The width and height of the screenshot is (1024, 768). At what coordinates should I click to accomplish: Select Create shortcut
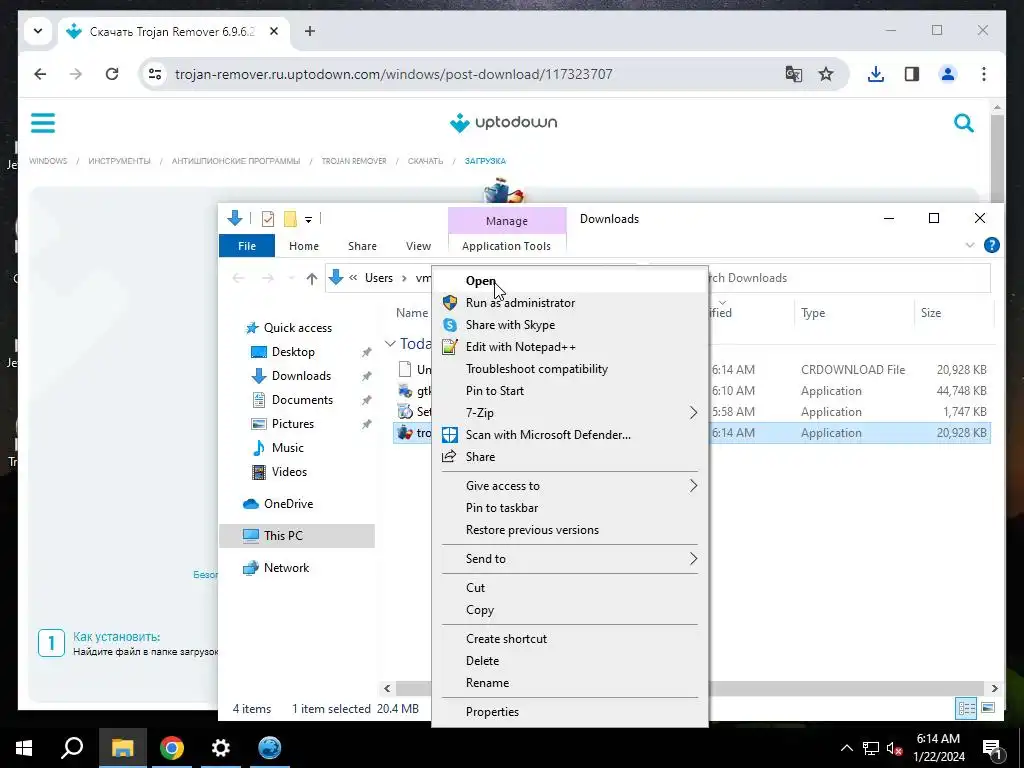[569, 639]
